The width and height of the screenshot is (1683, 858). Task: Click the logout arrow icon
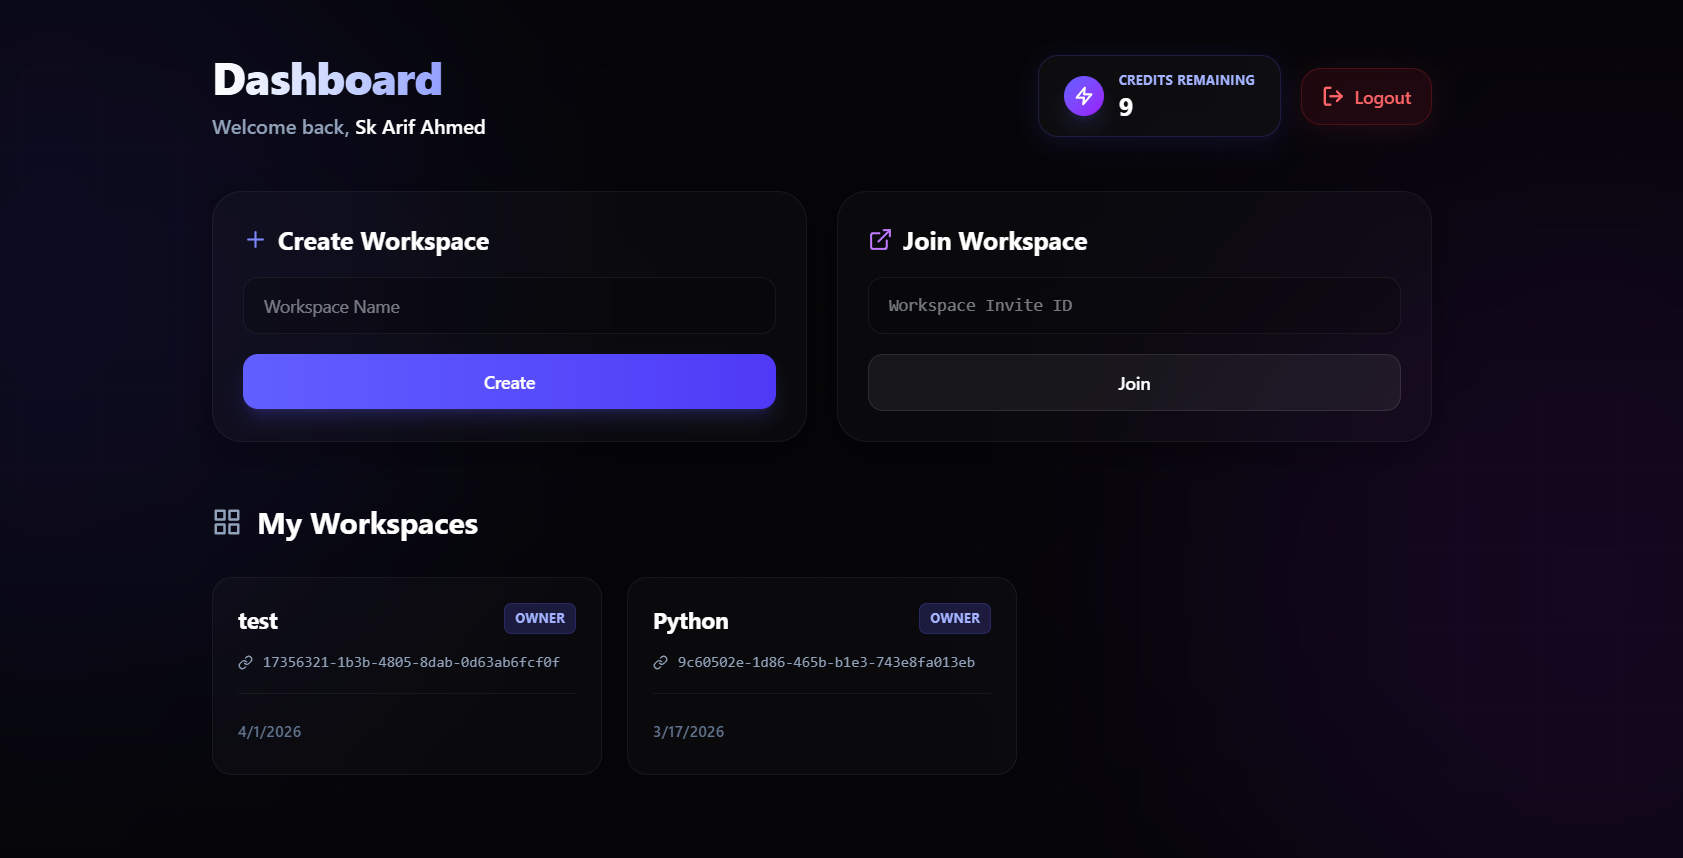1331,96
